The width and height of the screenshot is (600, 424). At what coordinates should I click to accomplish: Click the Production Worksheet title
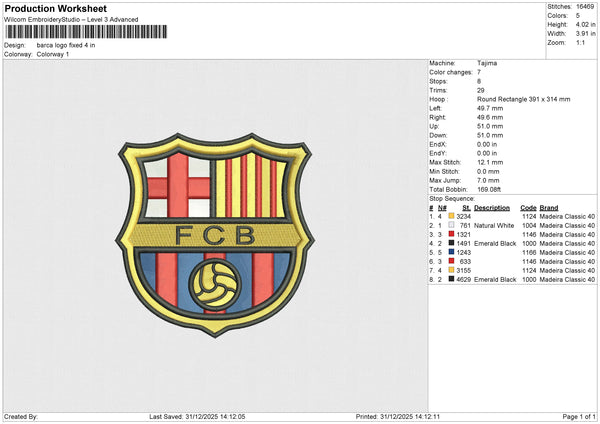[55, 9]
